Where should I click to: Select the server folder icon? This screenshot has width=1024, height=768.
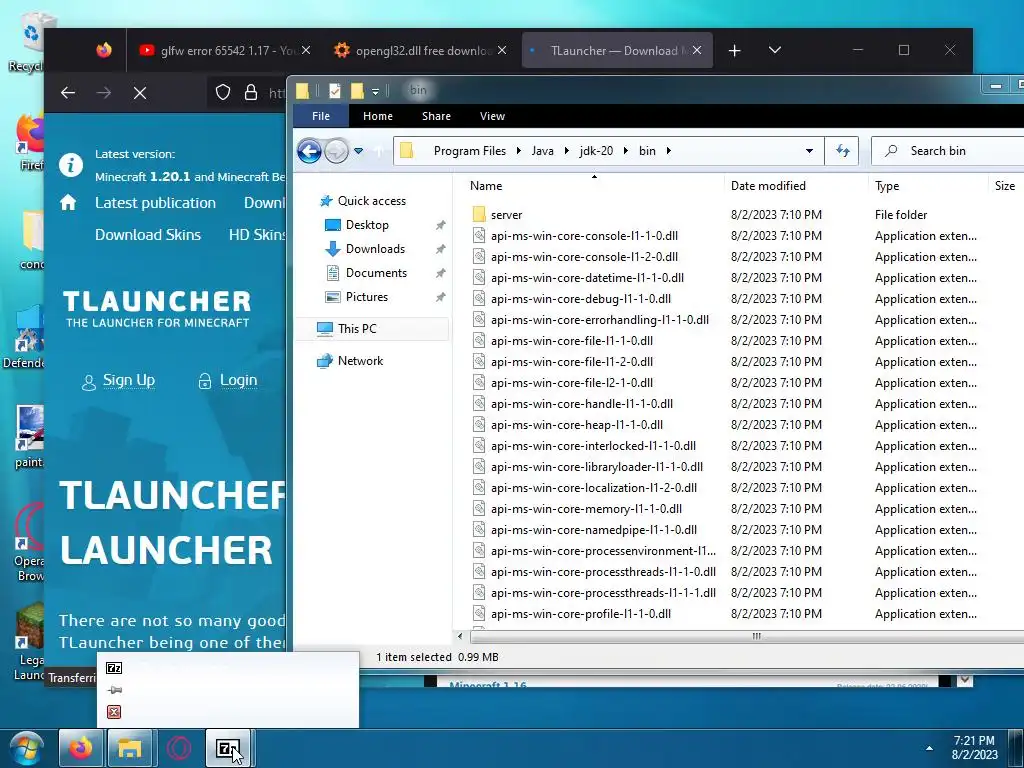[479, 214]
